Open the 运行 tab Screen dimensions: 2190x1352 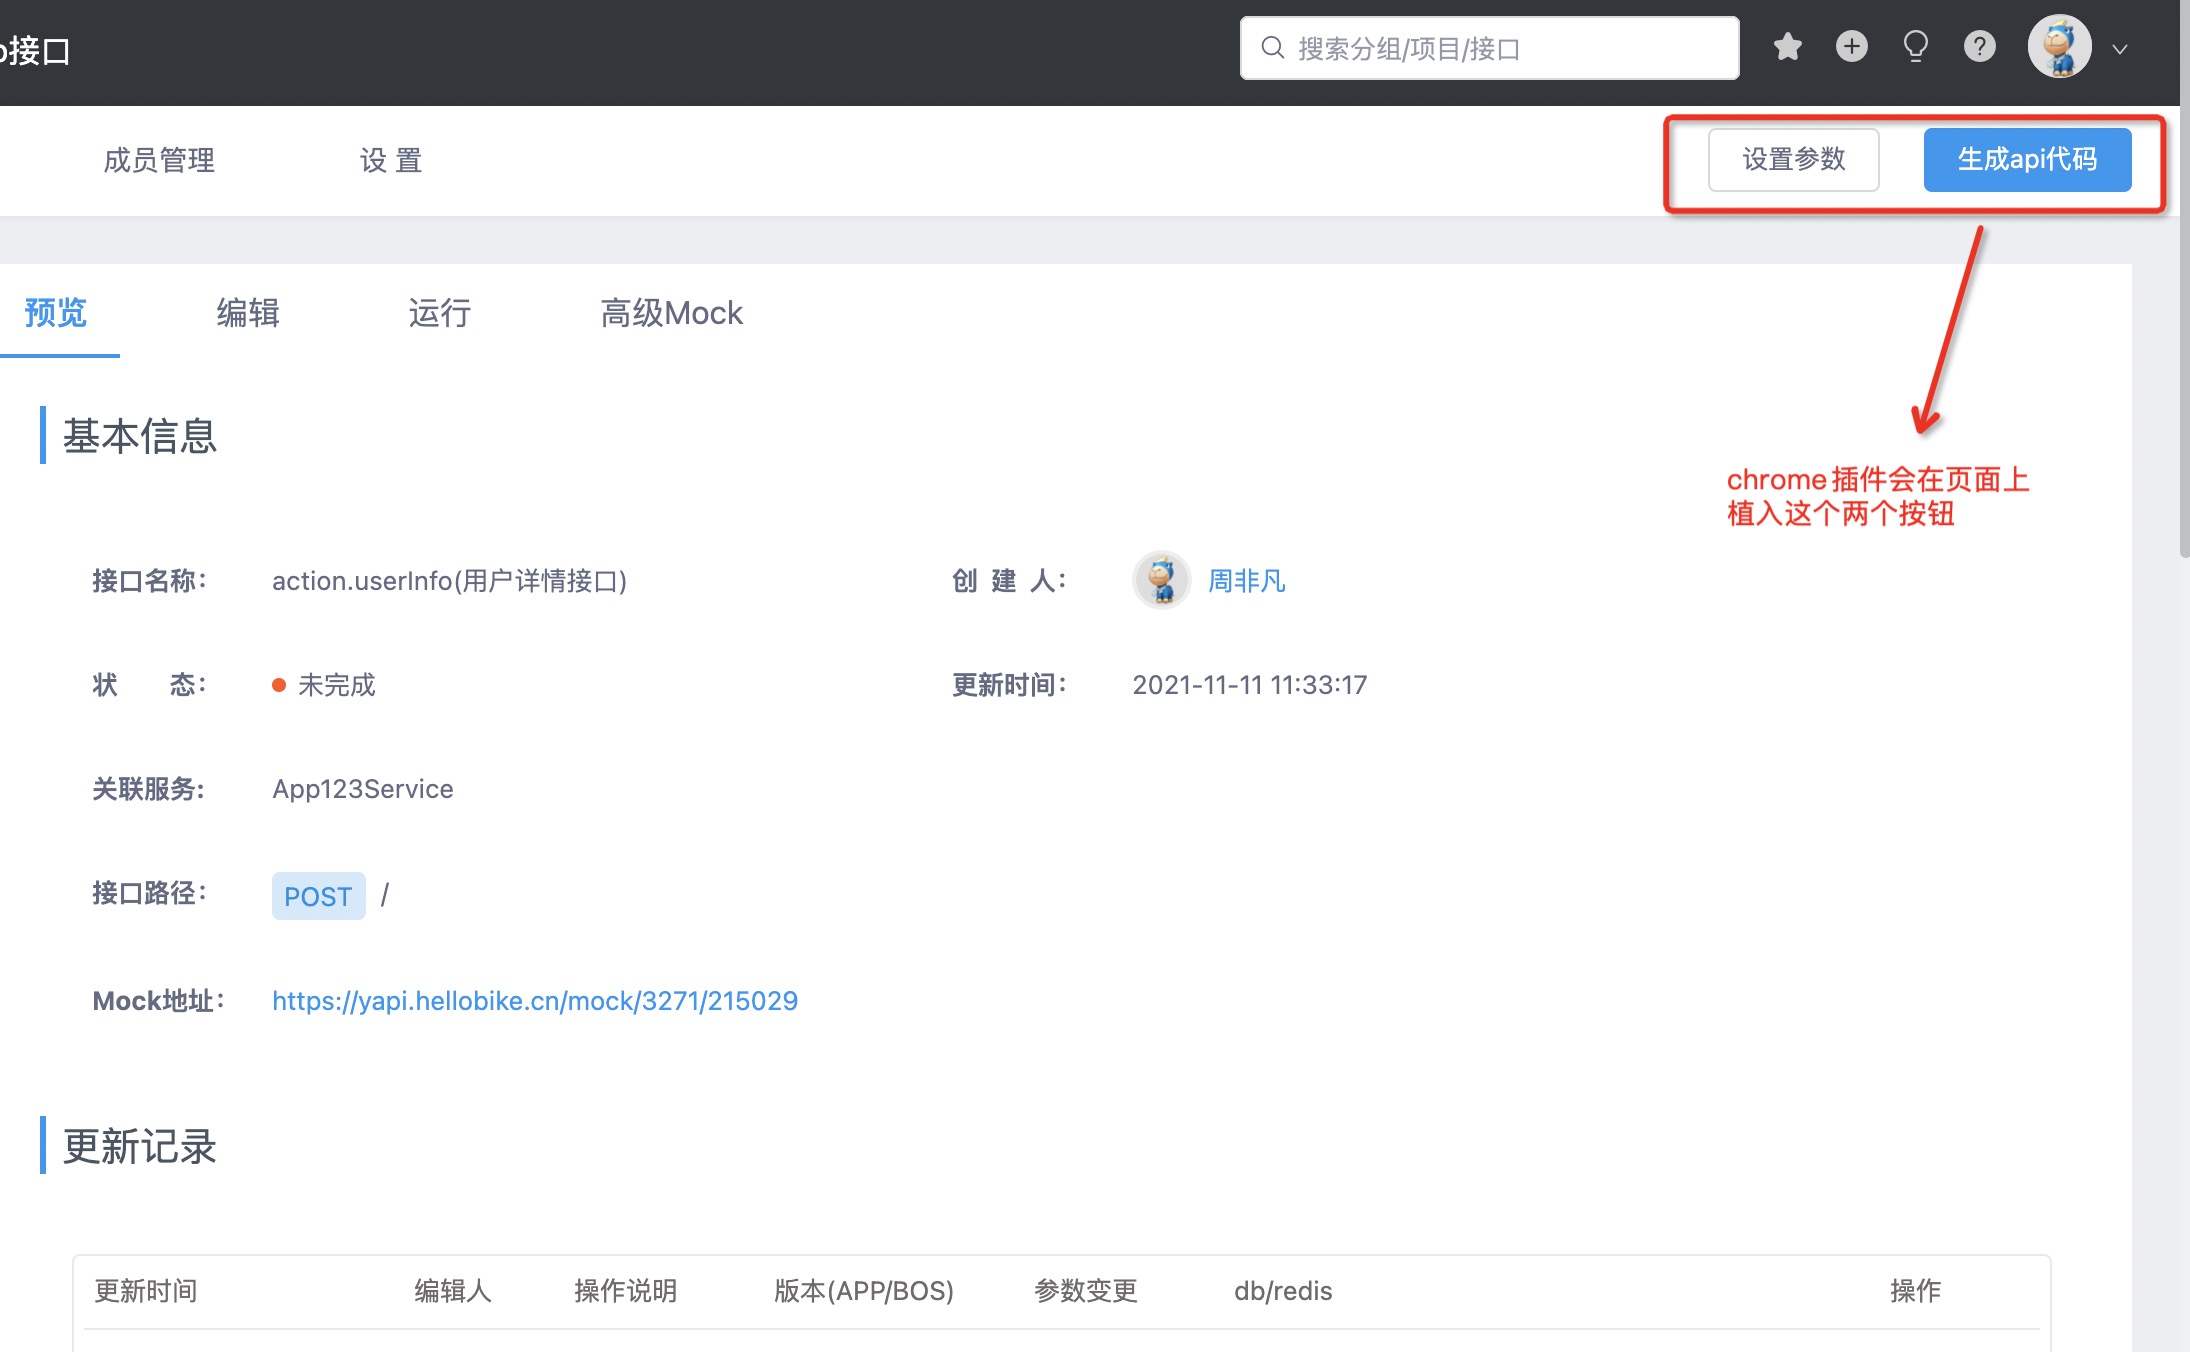439,313
